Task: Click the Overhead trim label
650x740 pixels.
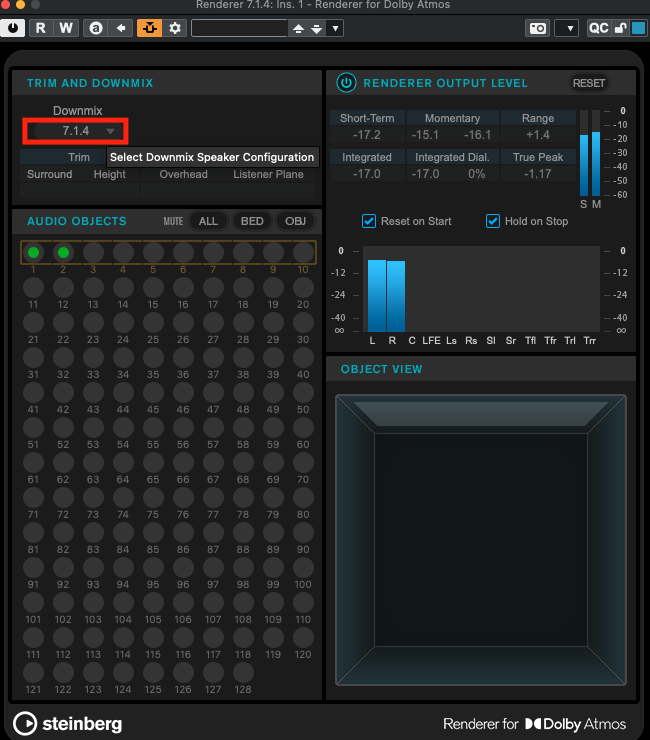Action: point(183,174)
